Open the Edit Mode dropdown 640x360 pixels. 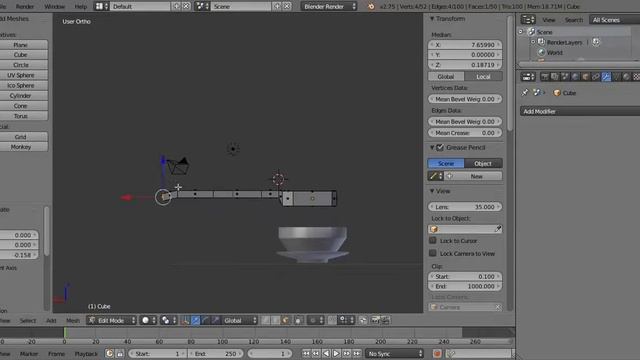click(x=112, y=320)
